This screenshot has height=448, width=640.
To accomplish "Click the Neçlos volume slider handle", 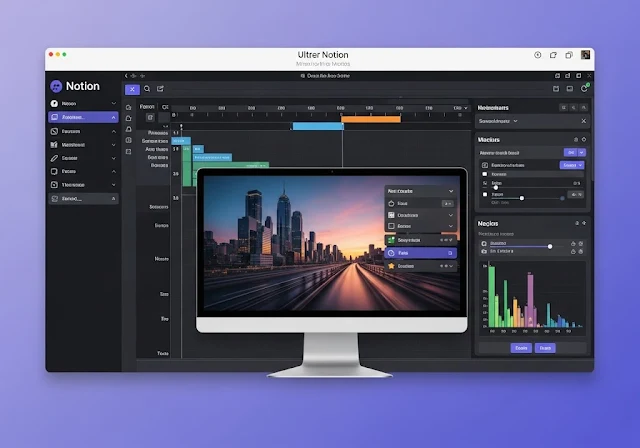I will (550, 246).
